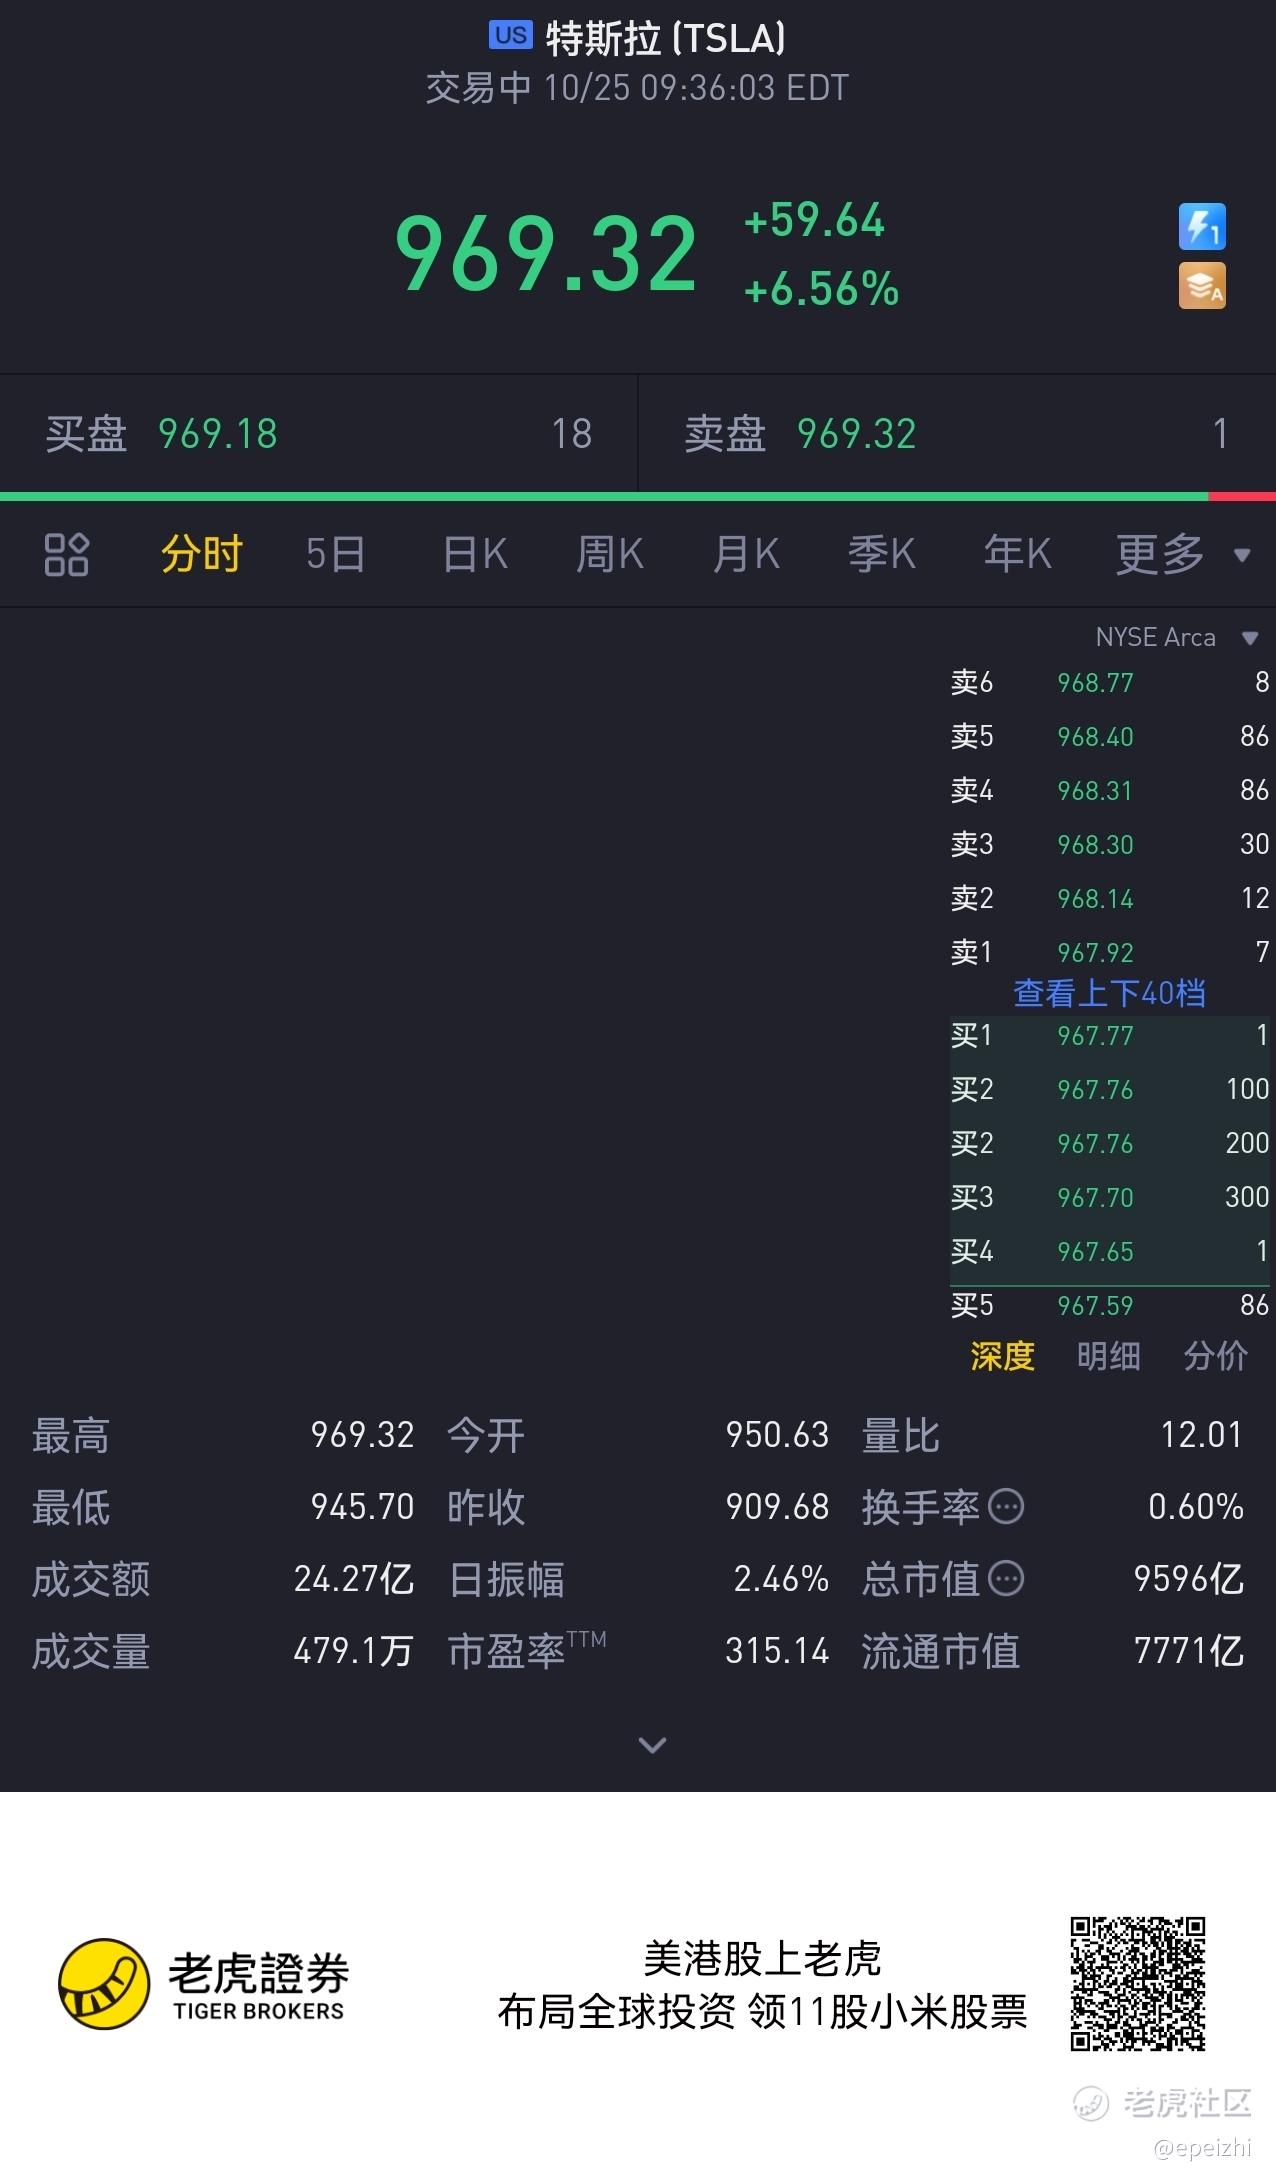Tap the 今开 value 950.63
The height and width of the screenshot is (2177, 1276).
coord(777,1435)
